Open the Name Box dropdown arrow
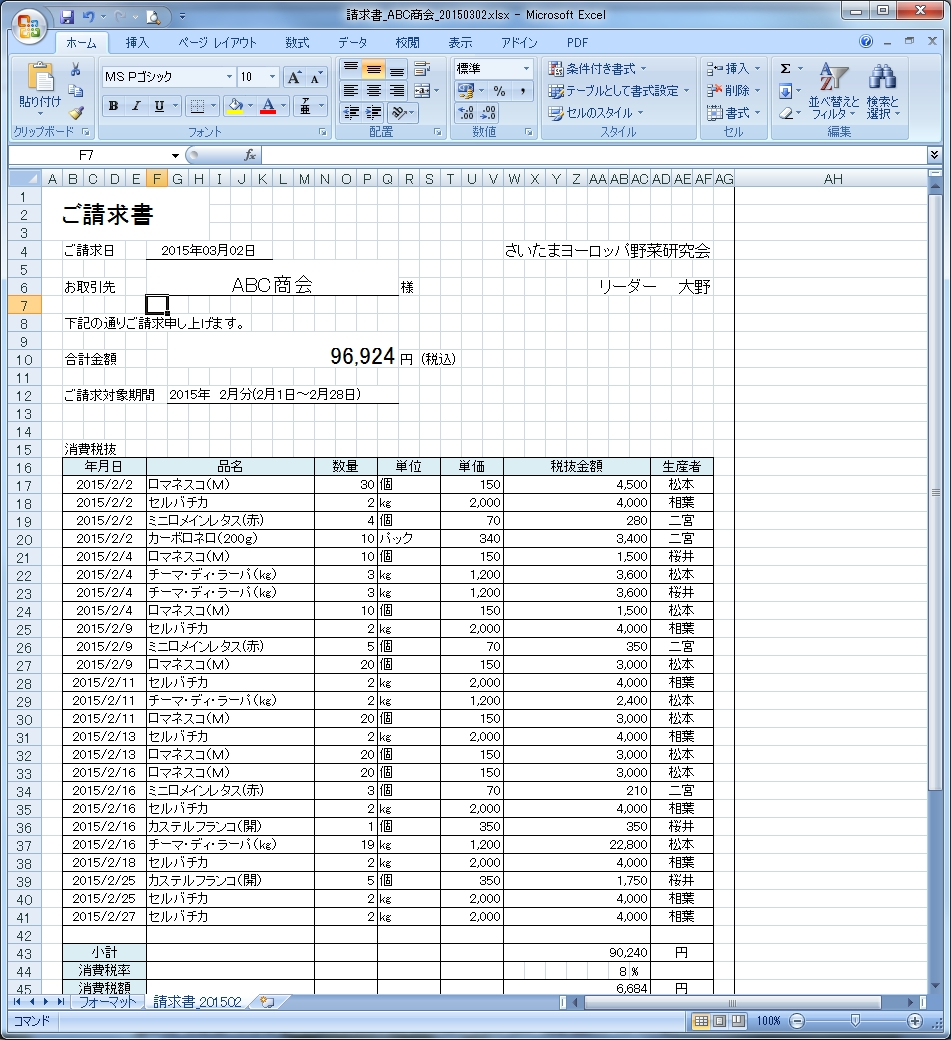 click(x=175, y=155)
